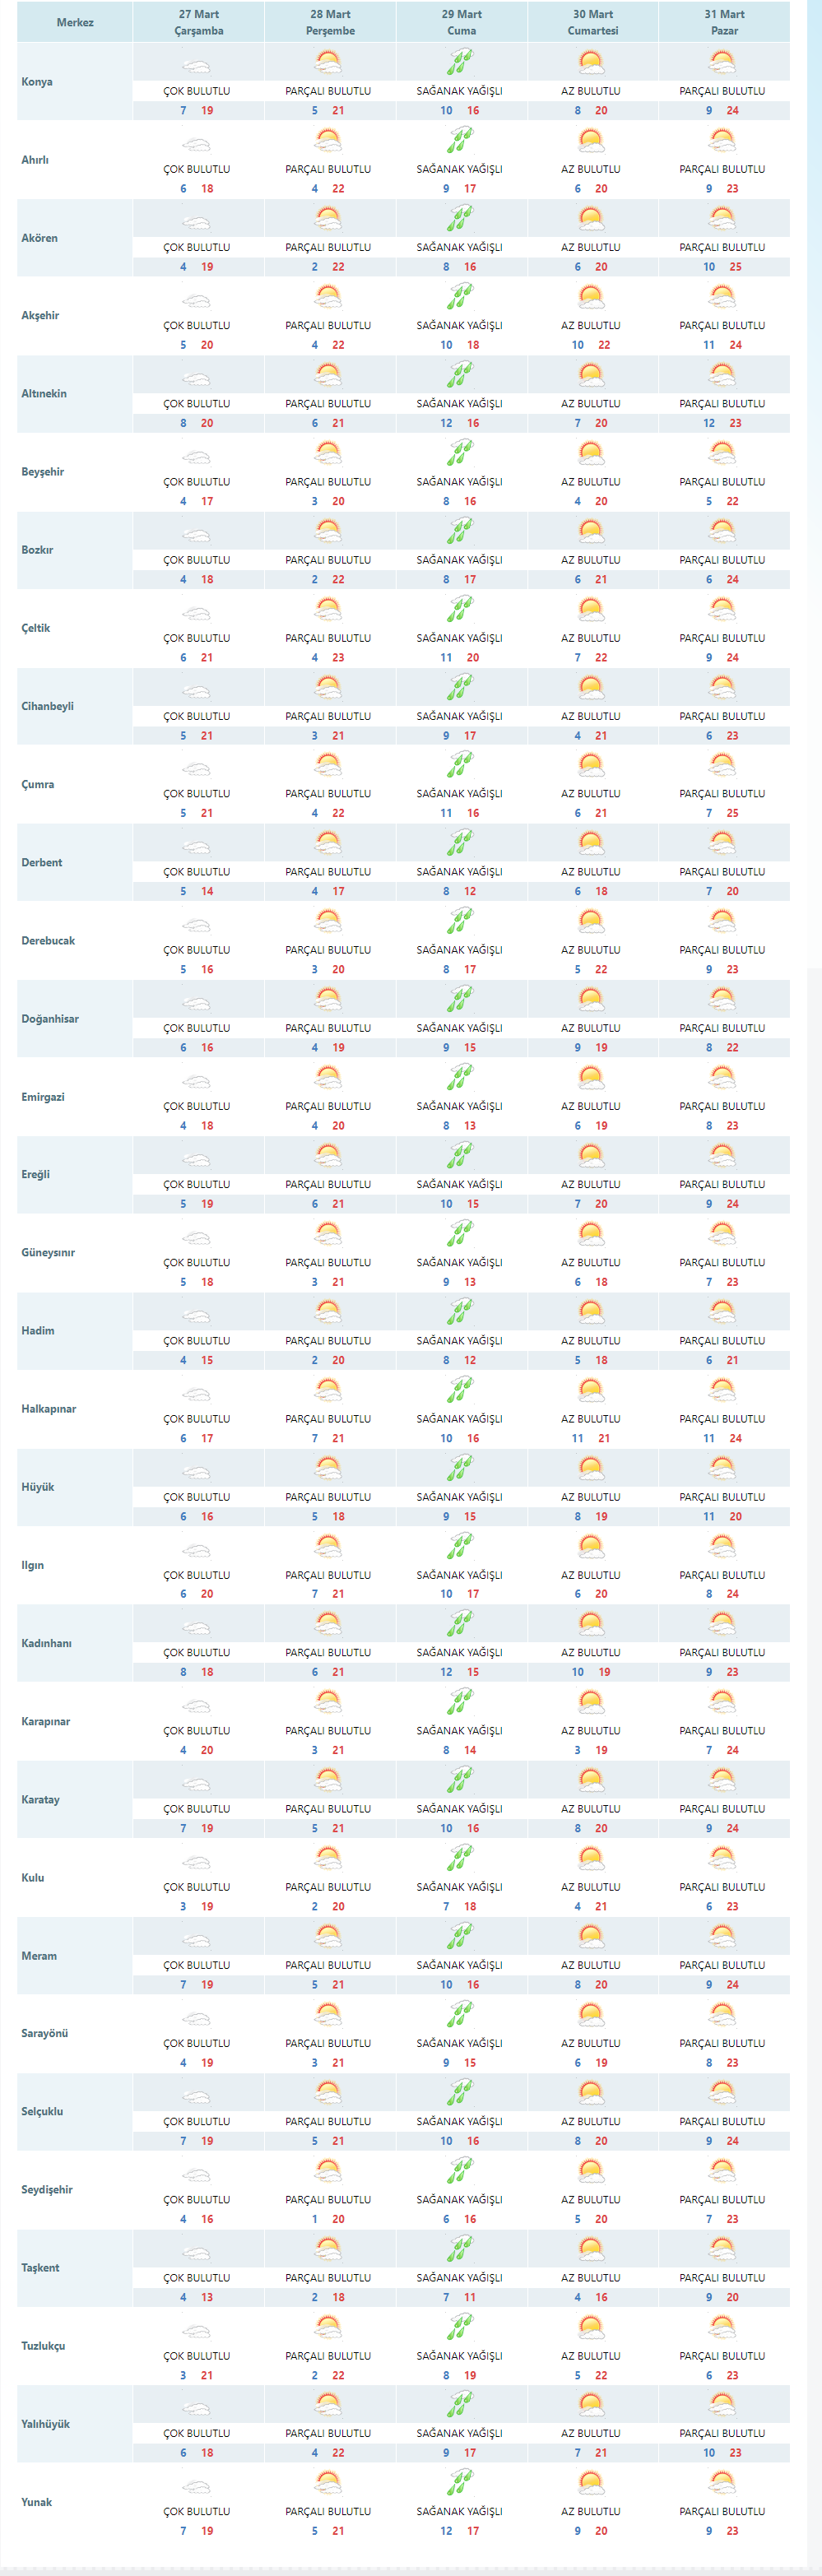Open the Karapınar district row label
This screenshot has width=822, height=2576.
click(45, 1721)
